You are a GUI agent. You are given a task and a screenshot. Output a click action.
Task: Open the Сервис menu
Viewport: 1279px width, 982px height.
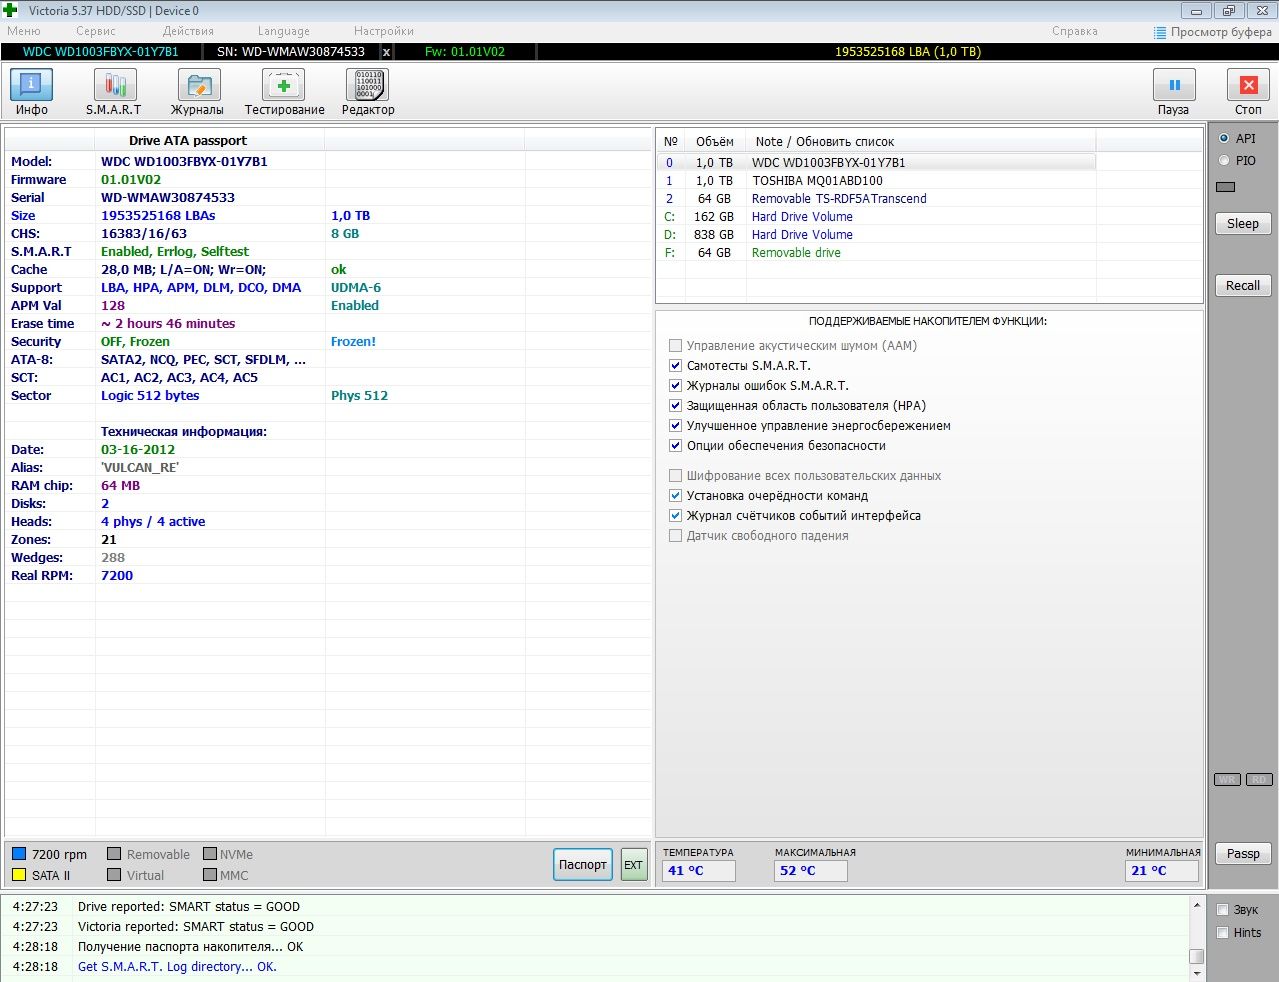(x=96, y=32)
